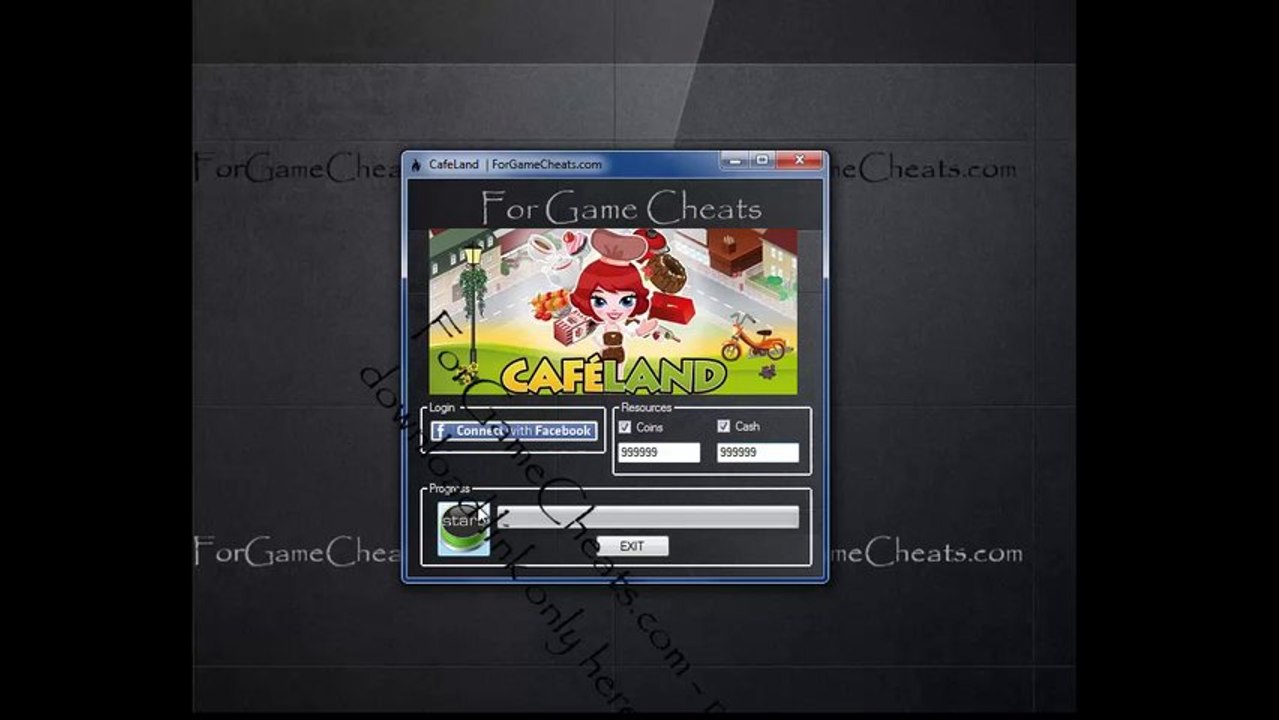This screenshot has width=1279, height=720.
Task: Click the EXIT button
Action: [x=632, y=546]
